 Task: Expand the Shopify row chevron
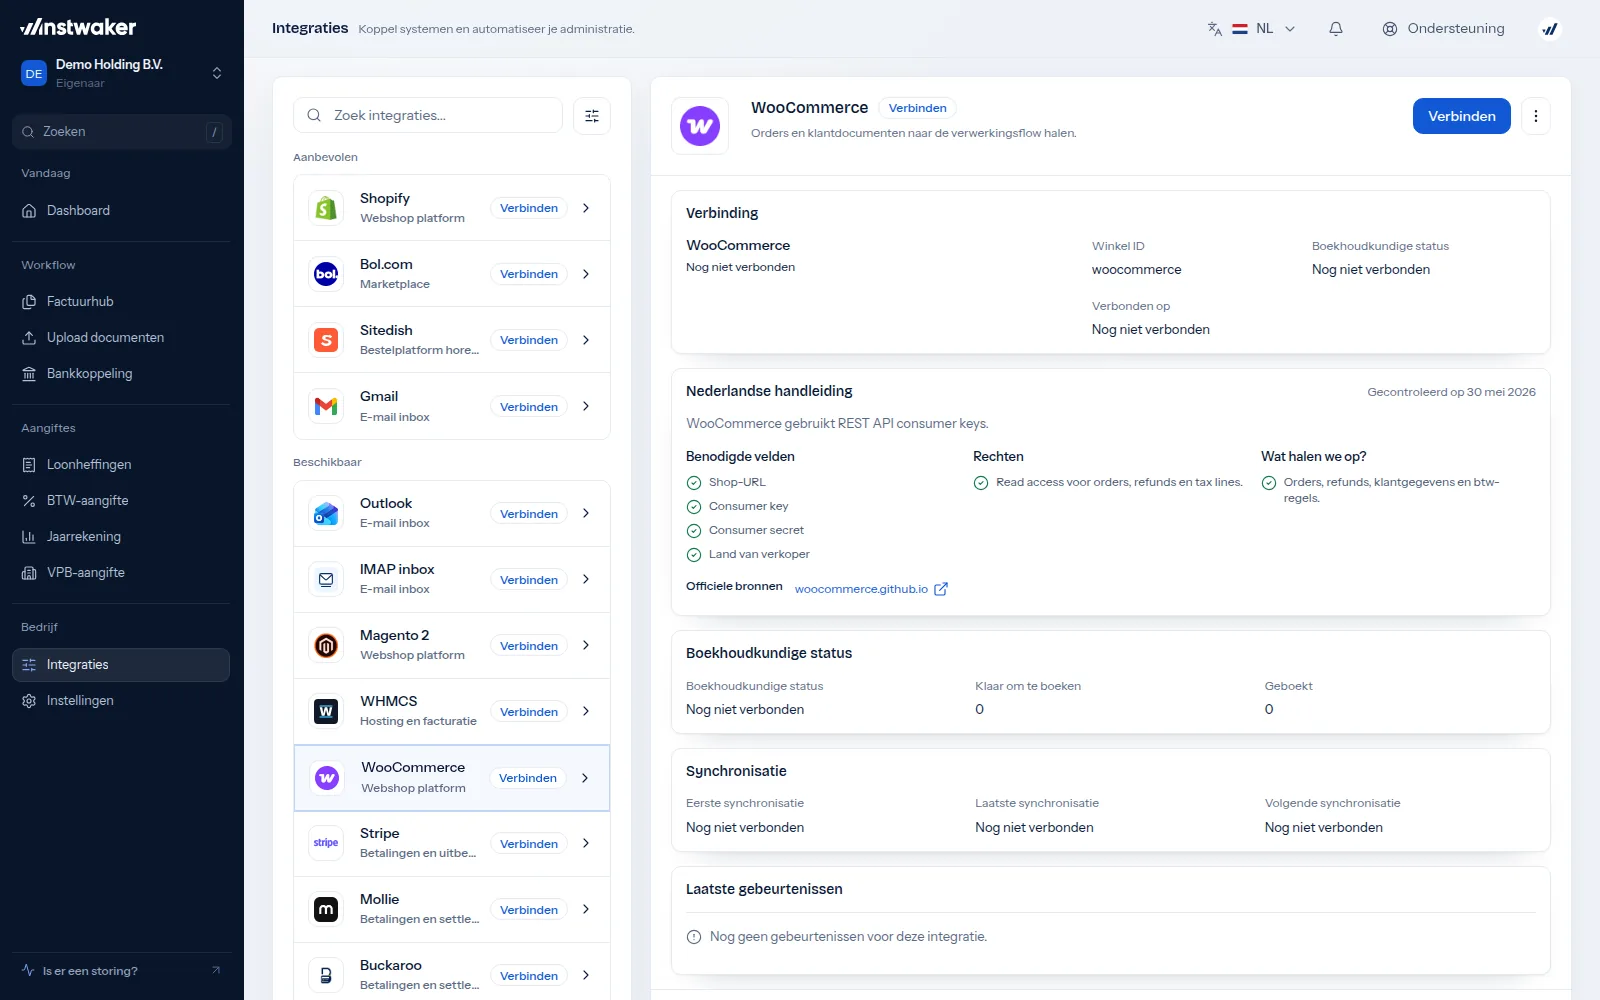click(x=586, y=208)
